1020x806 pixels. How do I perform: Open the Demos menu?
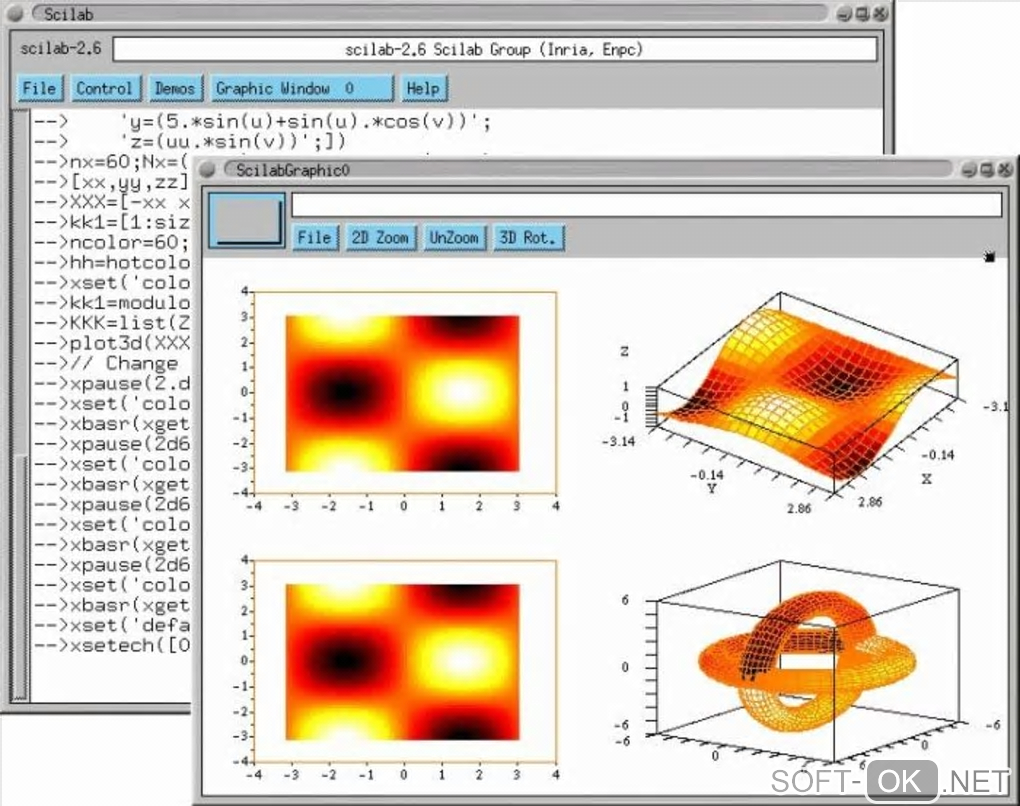(x=175, y=88)
